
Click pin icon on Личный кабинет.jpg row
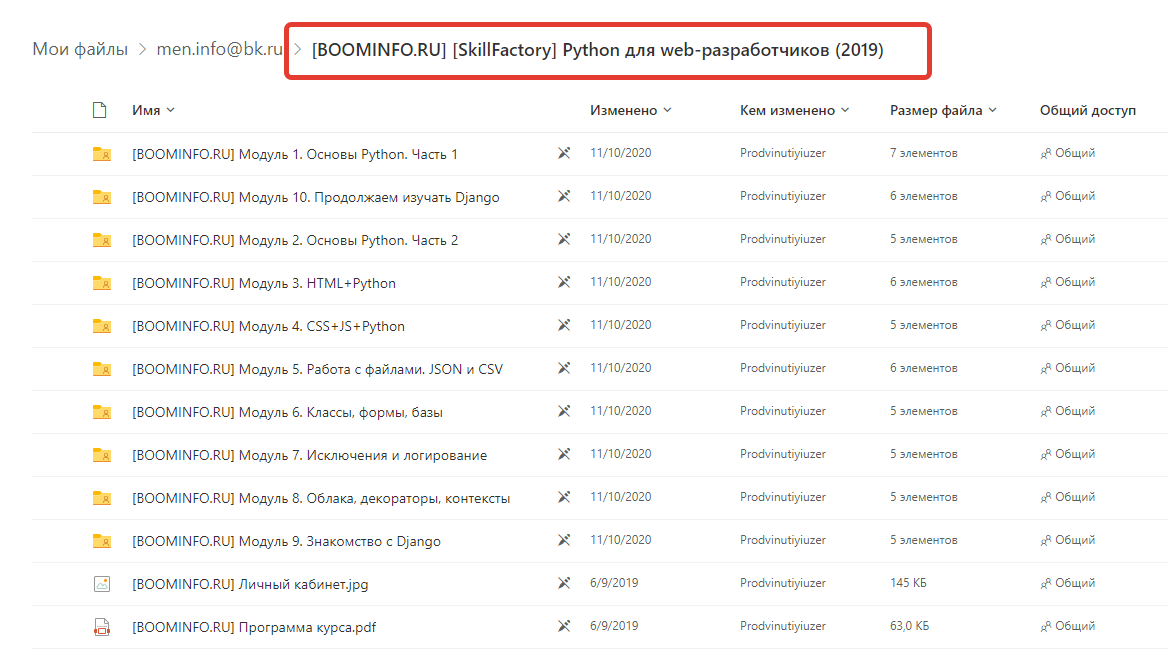click(x=564, y=583)
